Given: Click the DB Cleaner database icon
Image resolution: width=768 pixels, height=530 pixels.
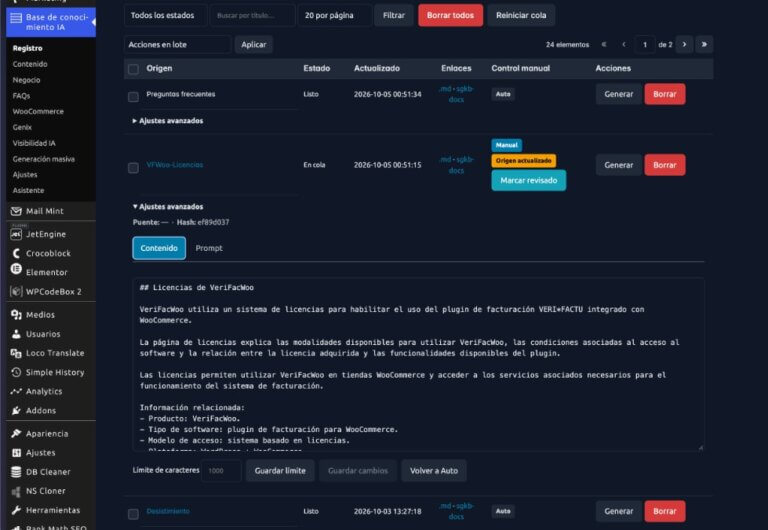Looking at the screenshot, I should [x=16, y=472].
